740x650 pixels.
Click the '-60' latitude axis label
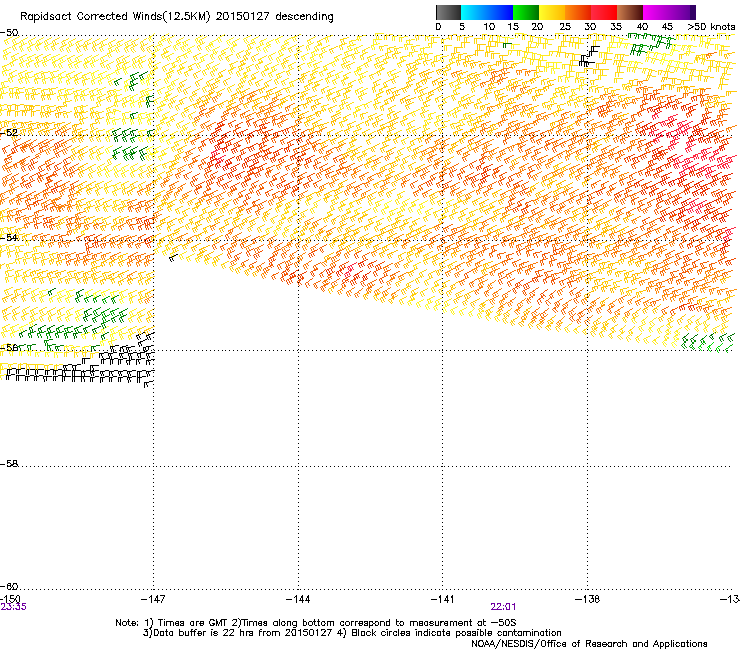click(9, 586)
